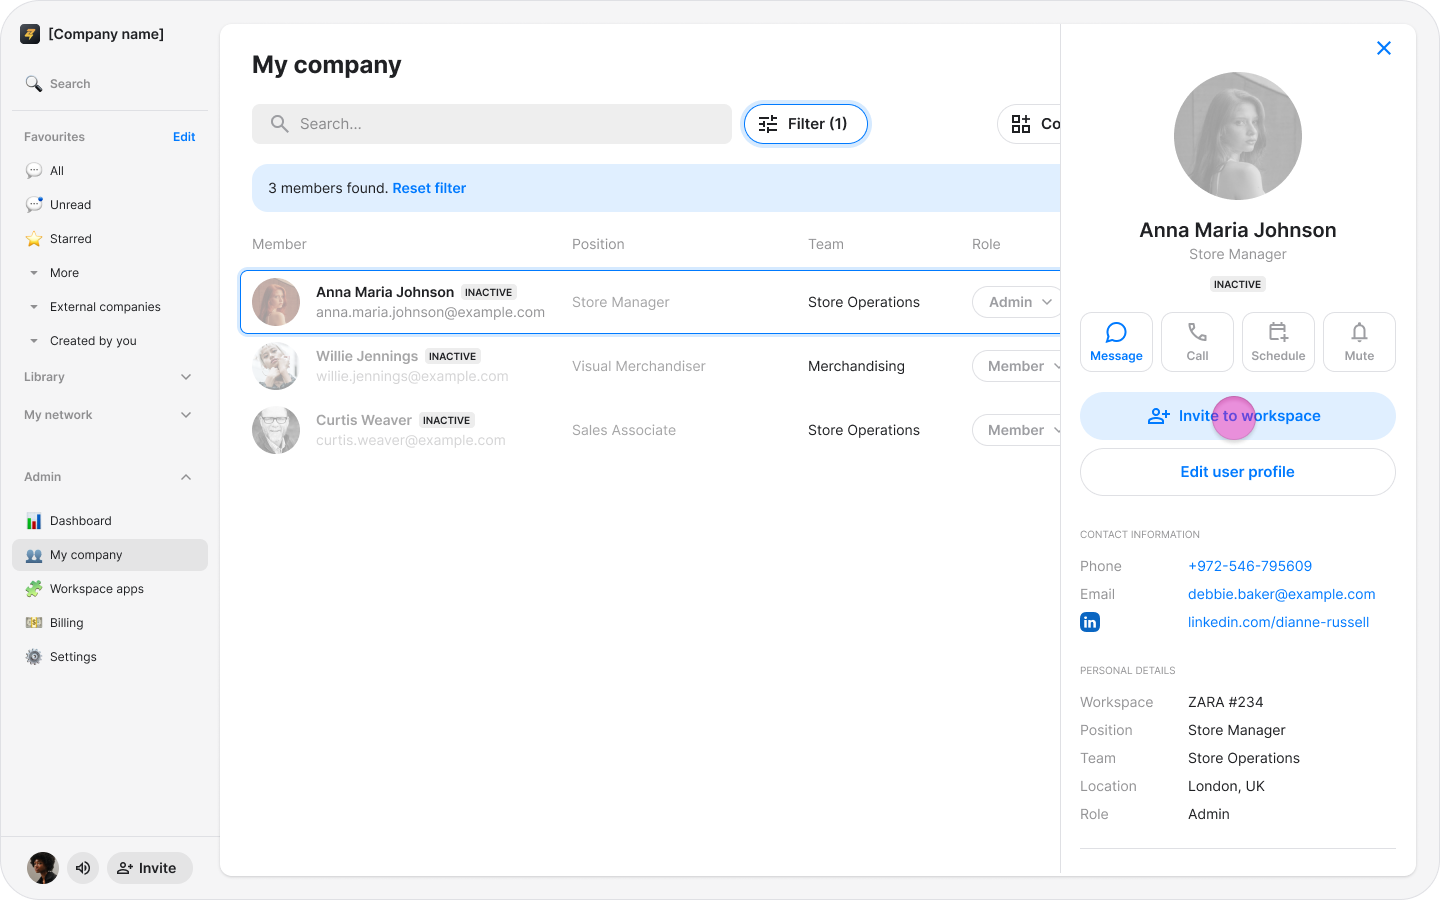Click Invite to workspace button

click(1238, 416)
